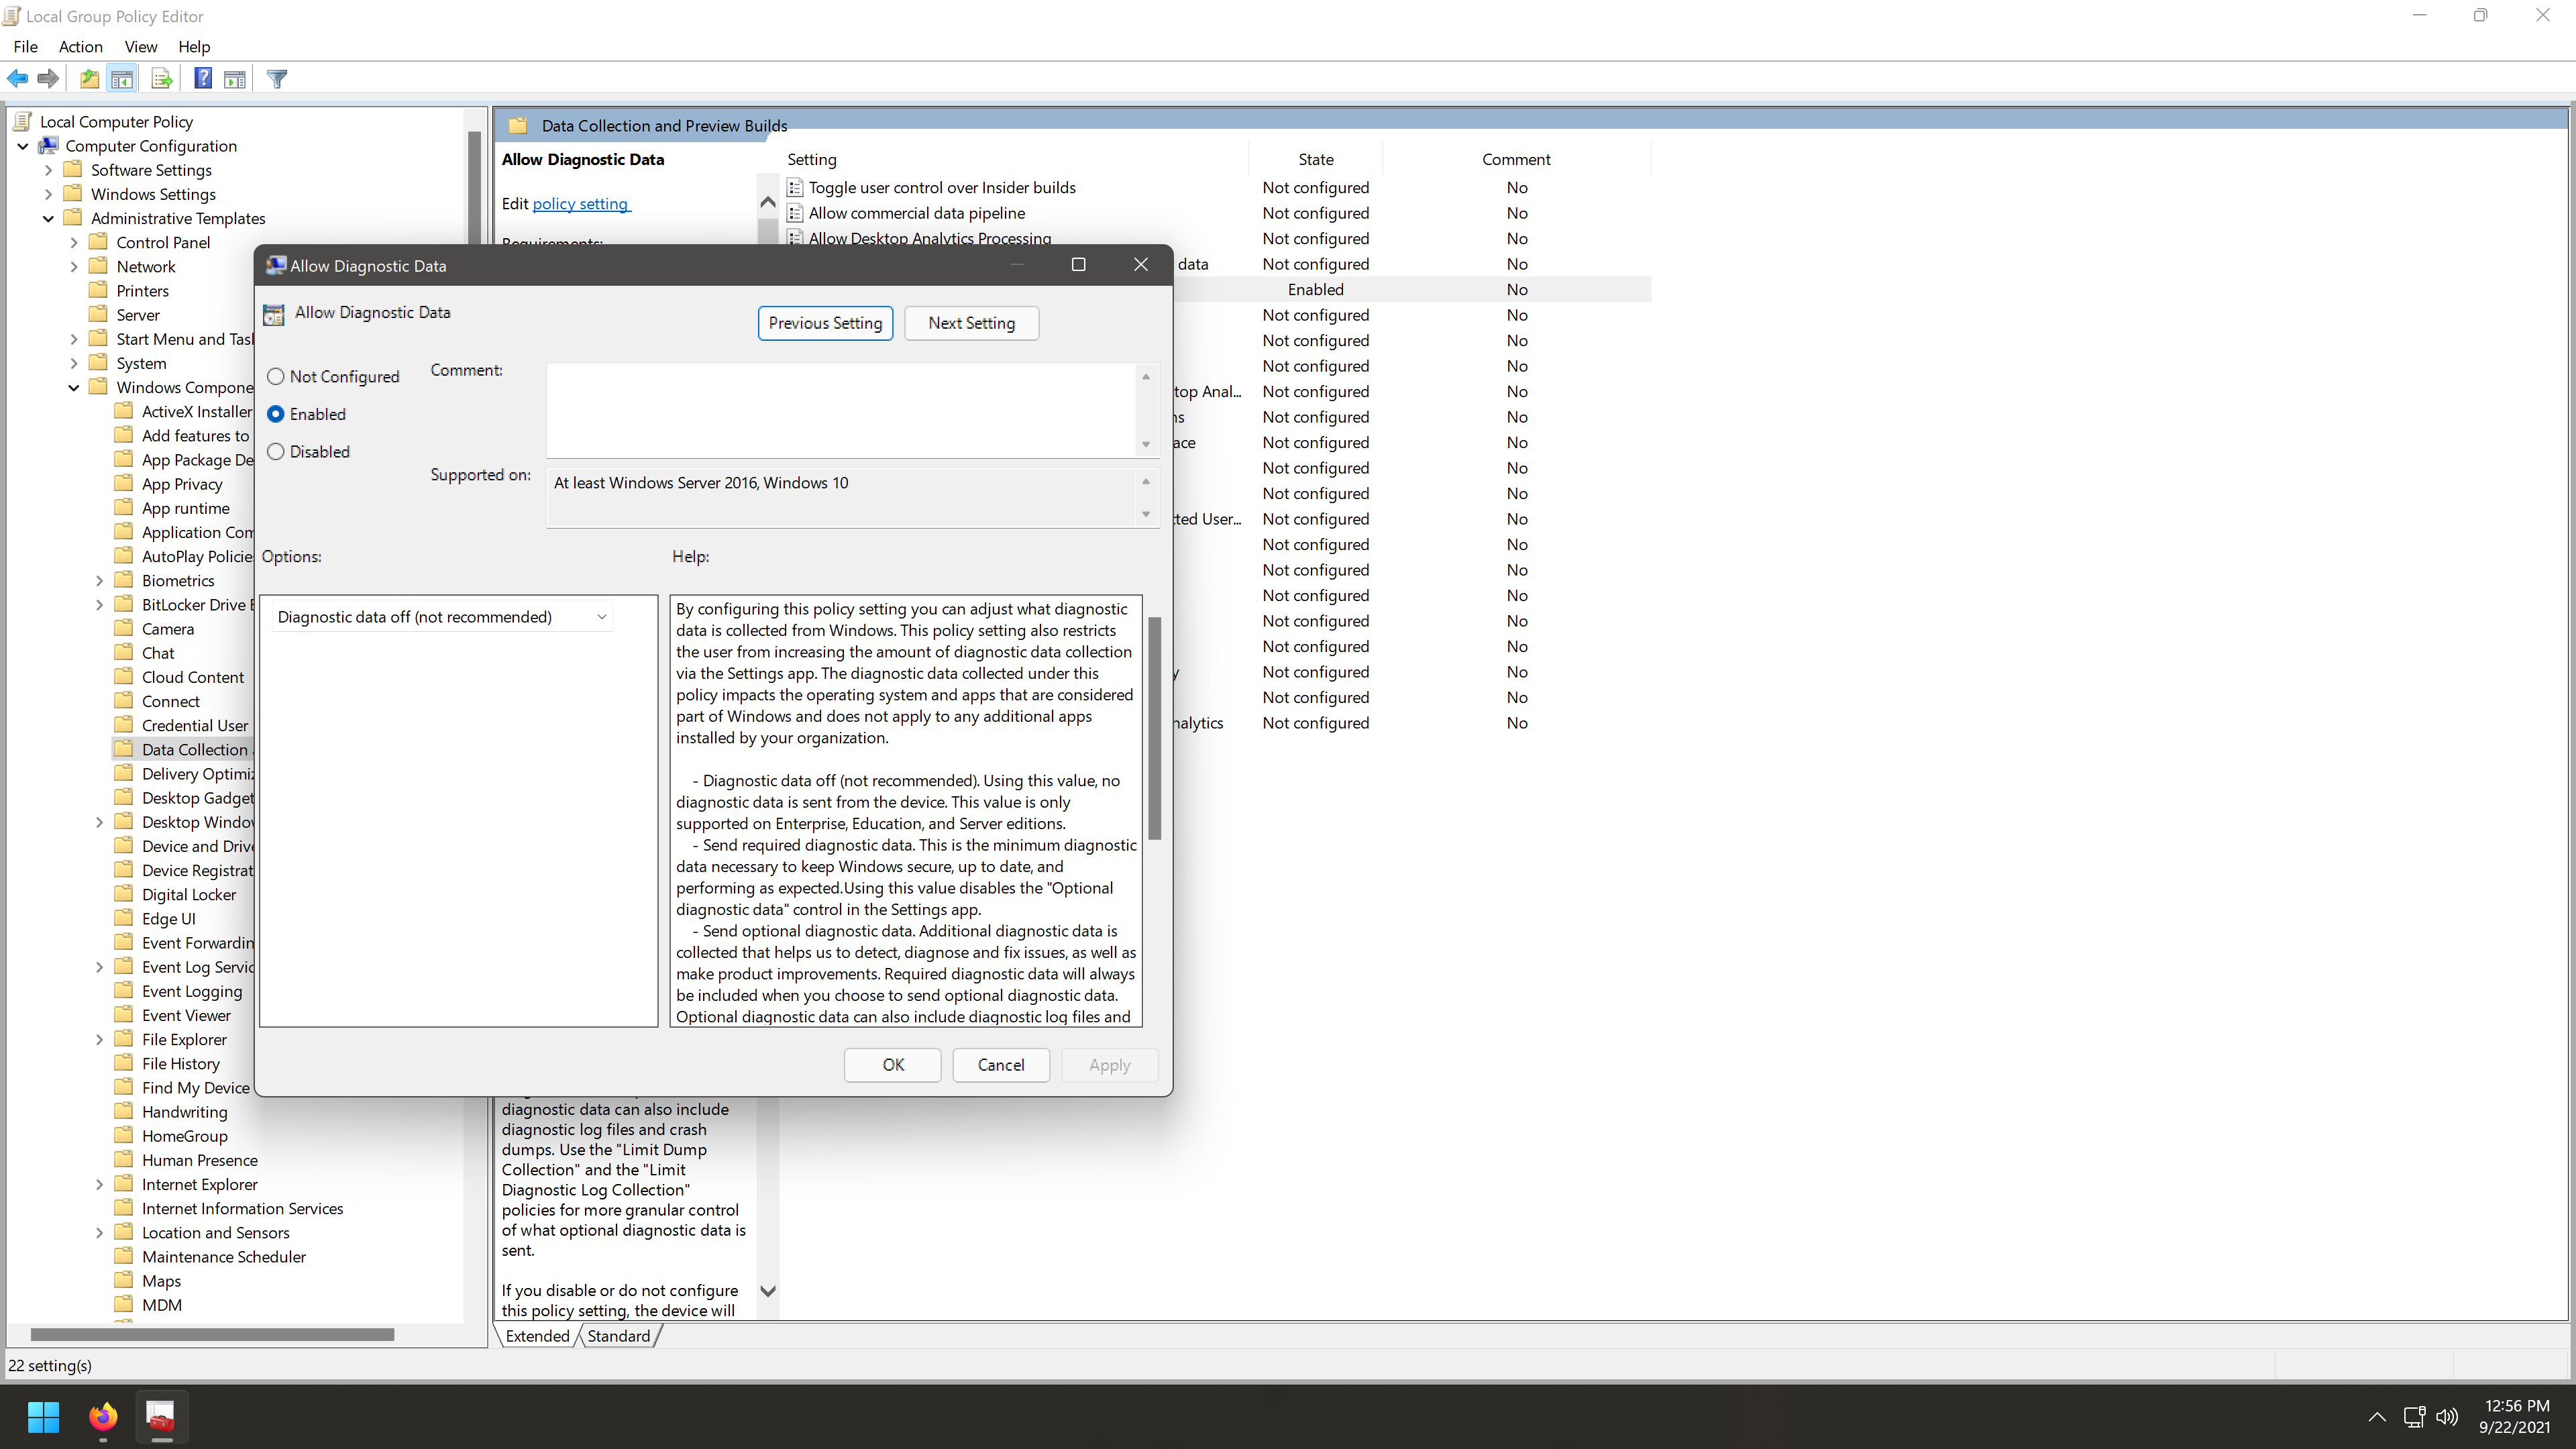This screenshot has height=1449, width=2576.
Task: Click the Back arrow toolbar icon
Action: pos(18,78)
